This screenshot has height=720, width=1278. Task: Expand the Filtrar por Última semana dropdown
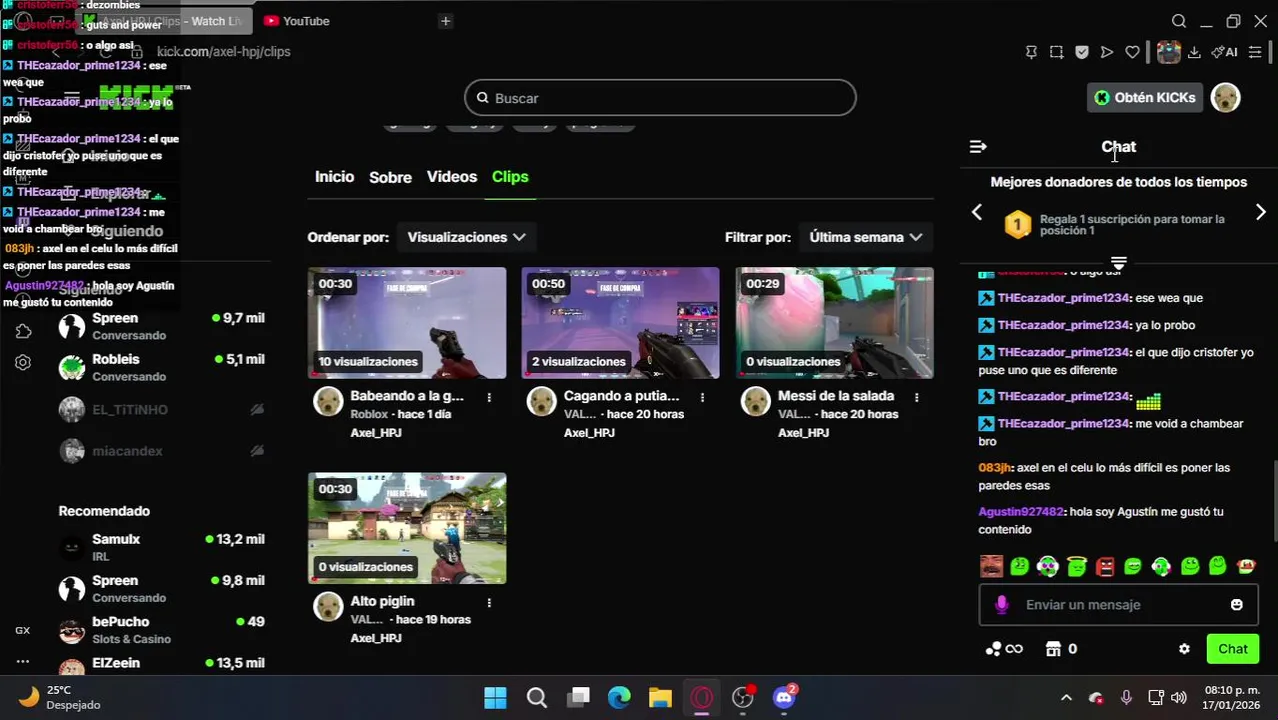pyautogui.click(x=866, y=237)
